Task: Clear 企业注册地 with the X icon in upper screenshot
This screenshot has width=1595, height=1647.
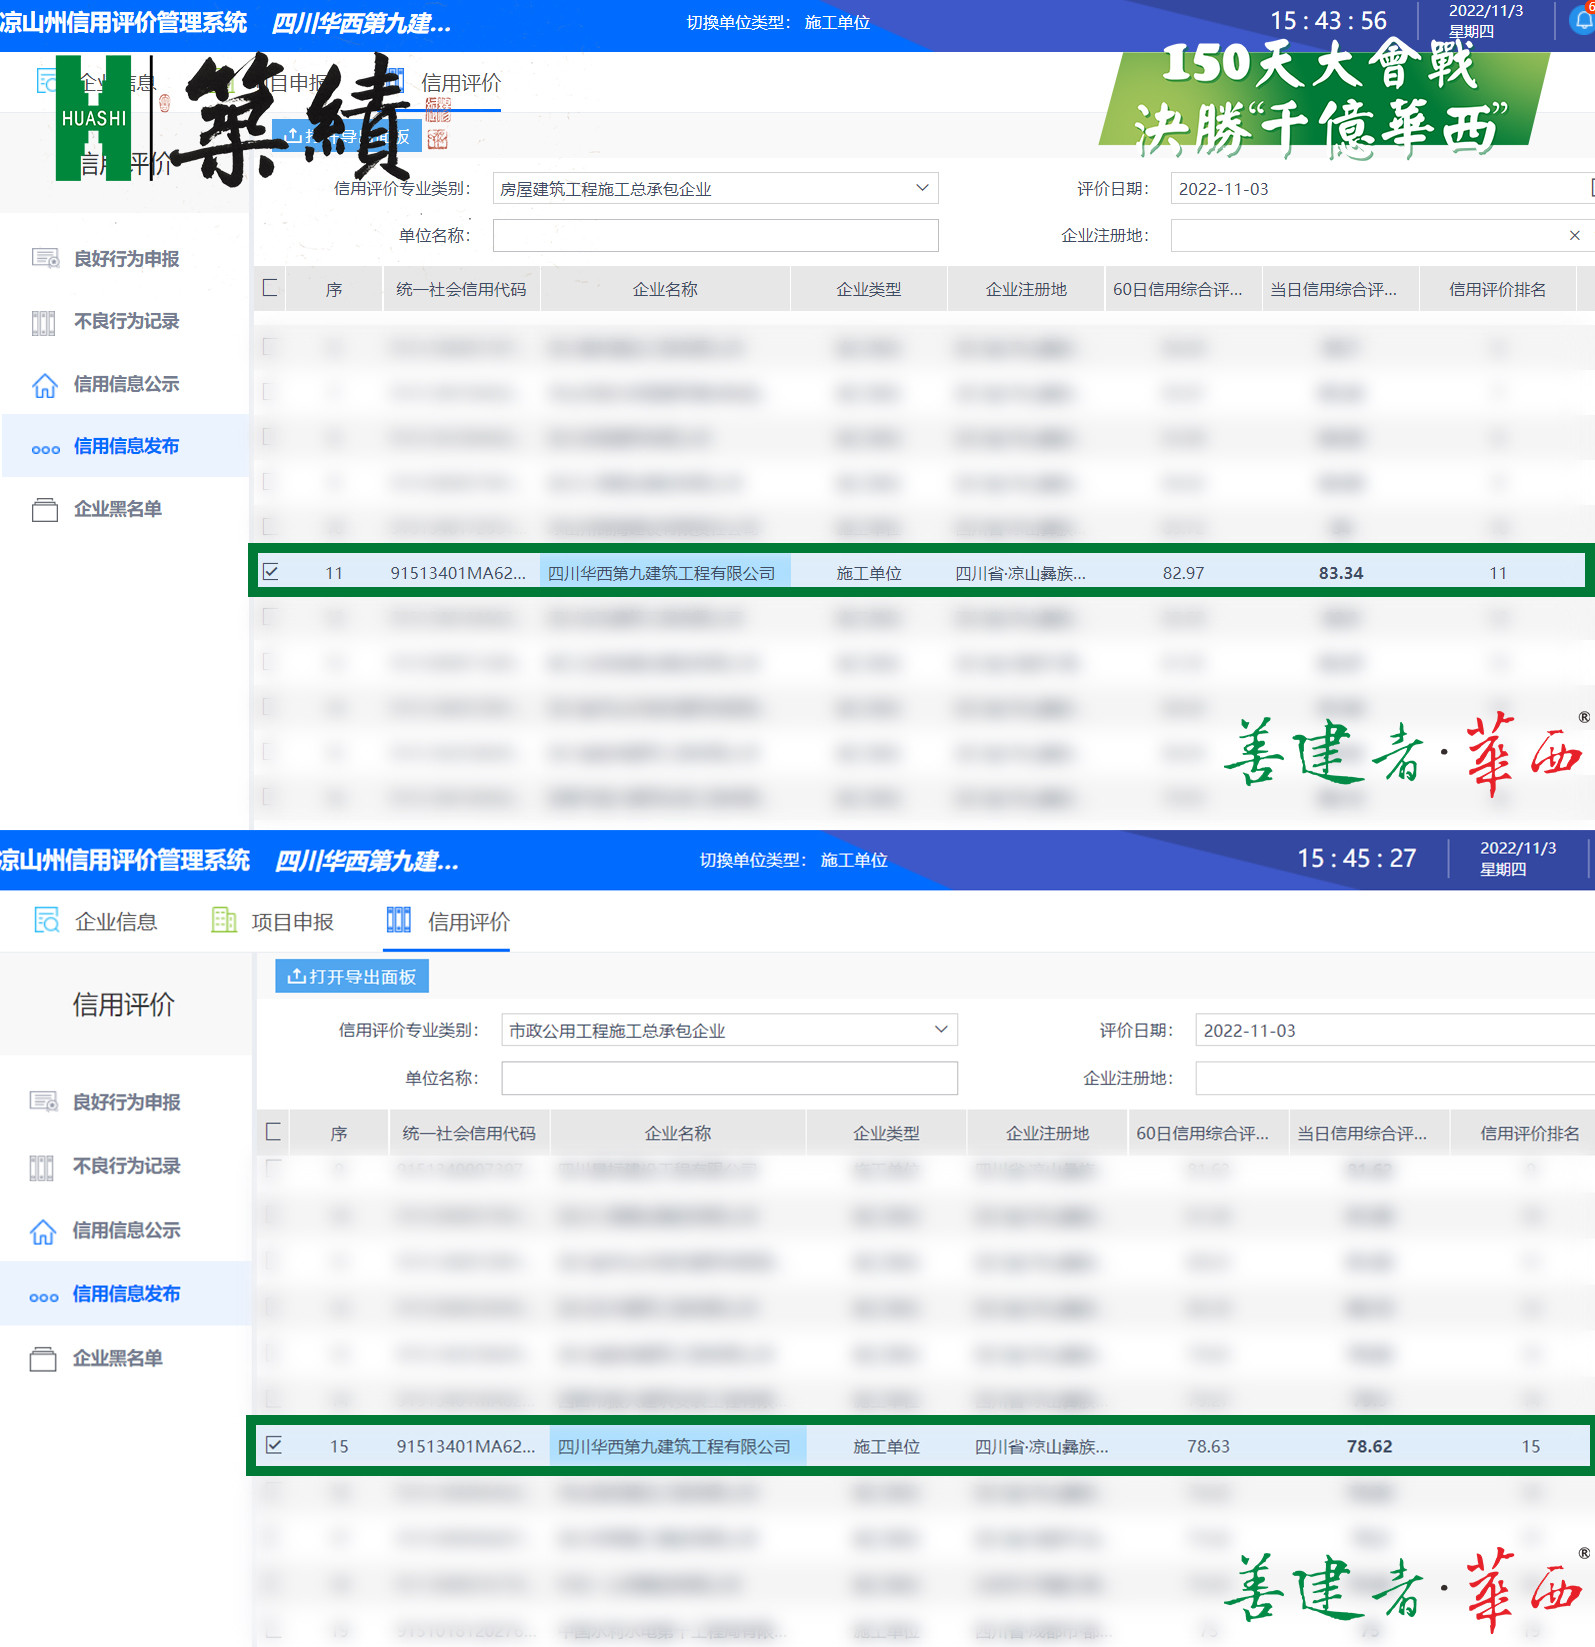Action: click(1575, 235)
